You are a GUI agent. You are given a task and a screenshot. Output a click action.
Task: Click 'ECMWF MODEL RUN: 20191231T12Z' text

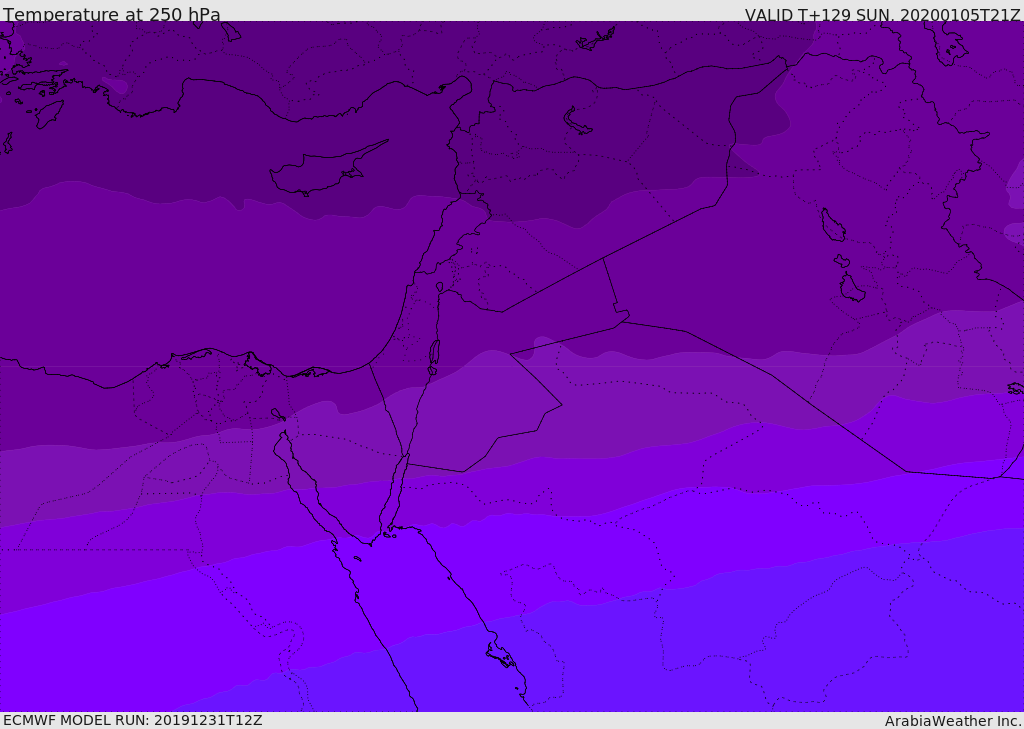coord(133,721)
